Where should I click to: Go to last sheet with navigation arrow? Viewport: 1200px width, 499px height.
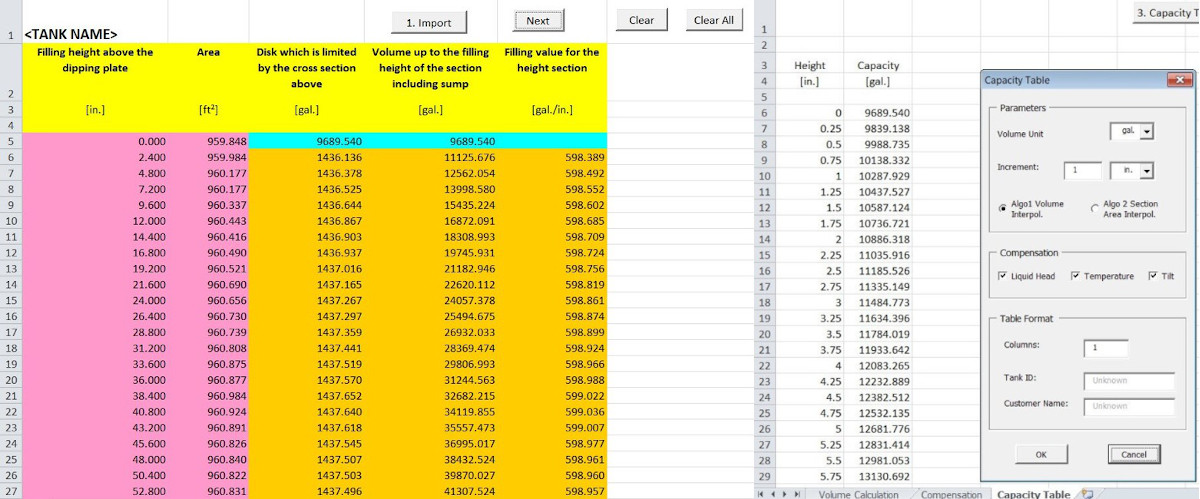point(799,494)
